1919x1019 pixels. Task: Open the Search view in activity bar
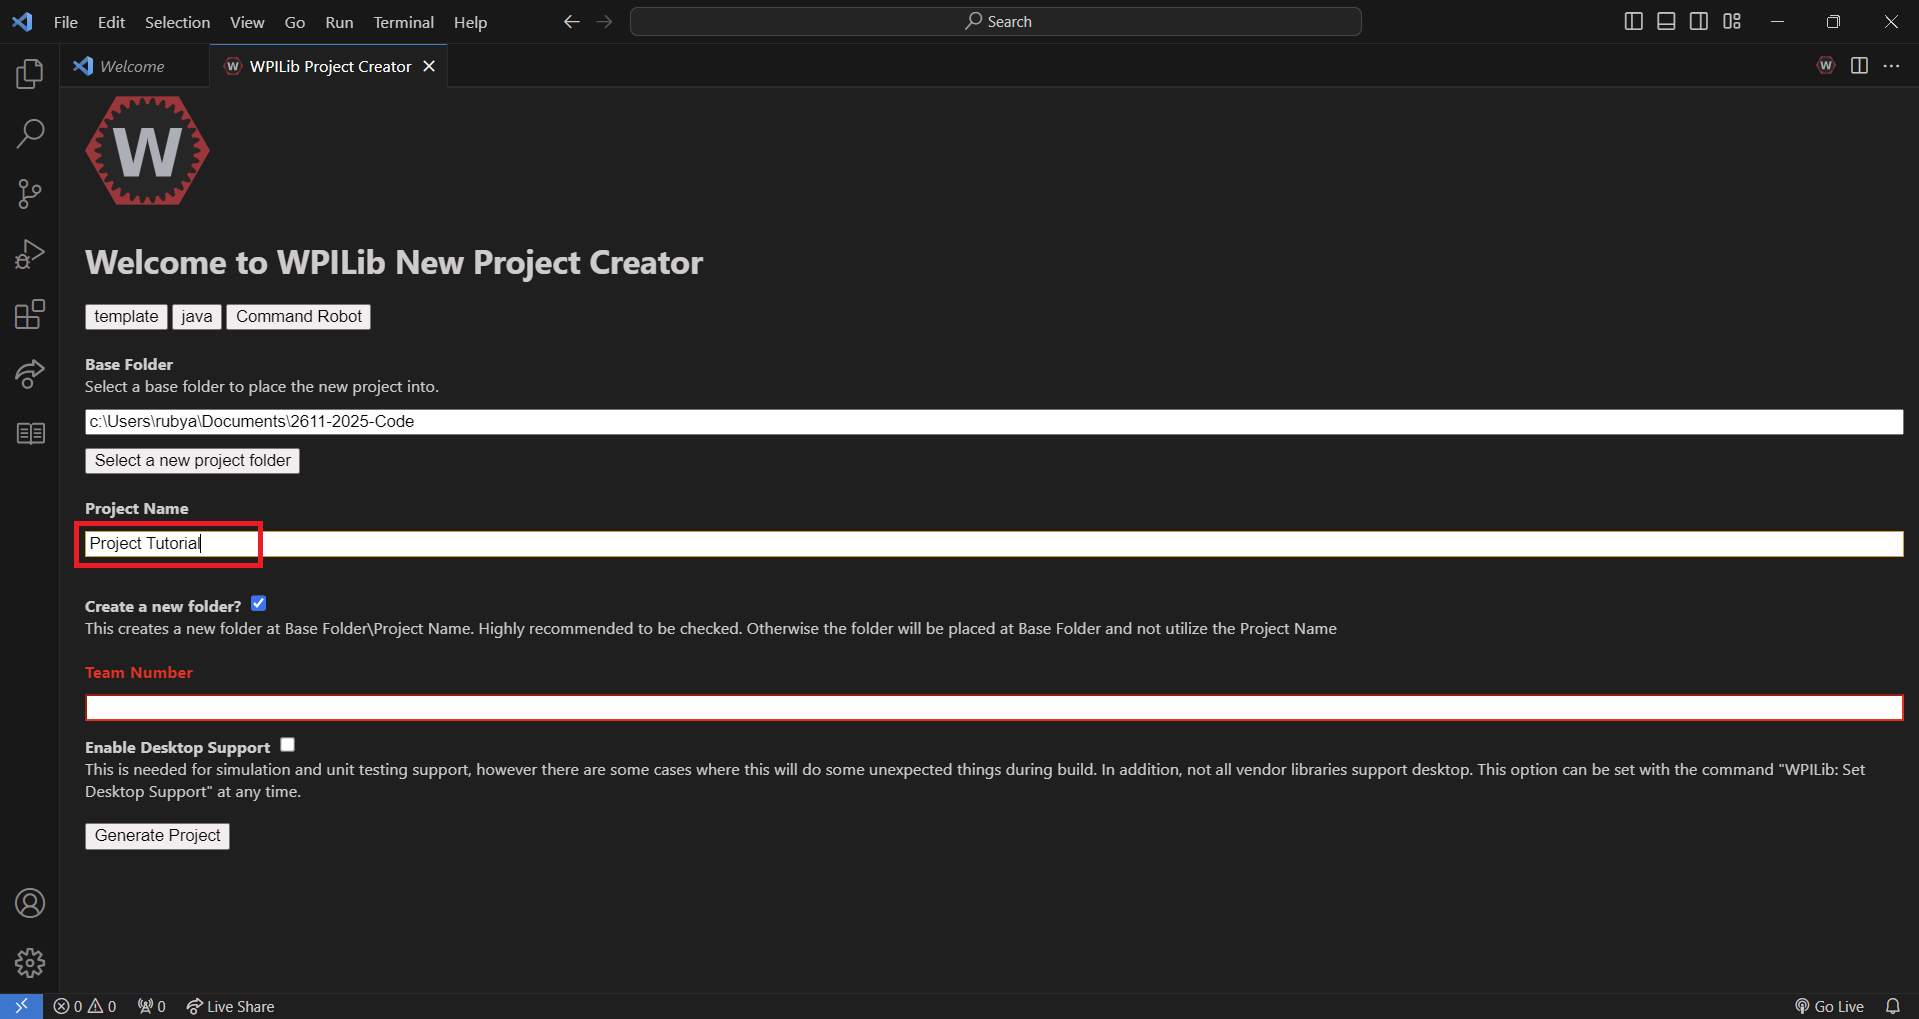pos(30,133)
